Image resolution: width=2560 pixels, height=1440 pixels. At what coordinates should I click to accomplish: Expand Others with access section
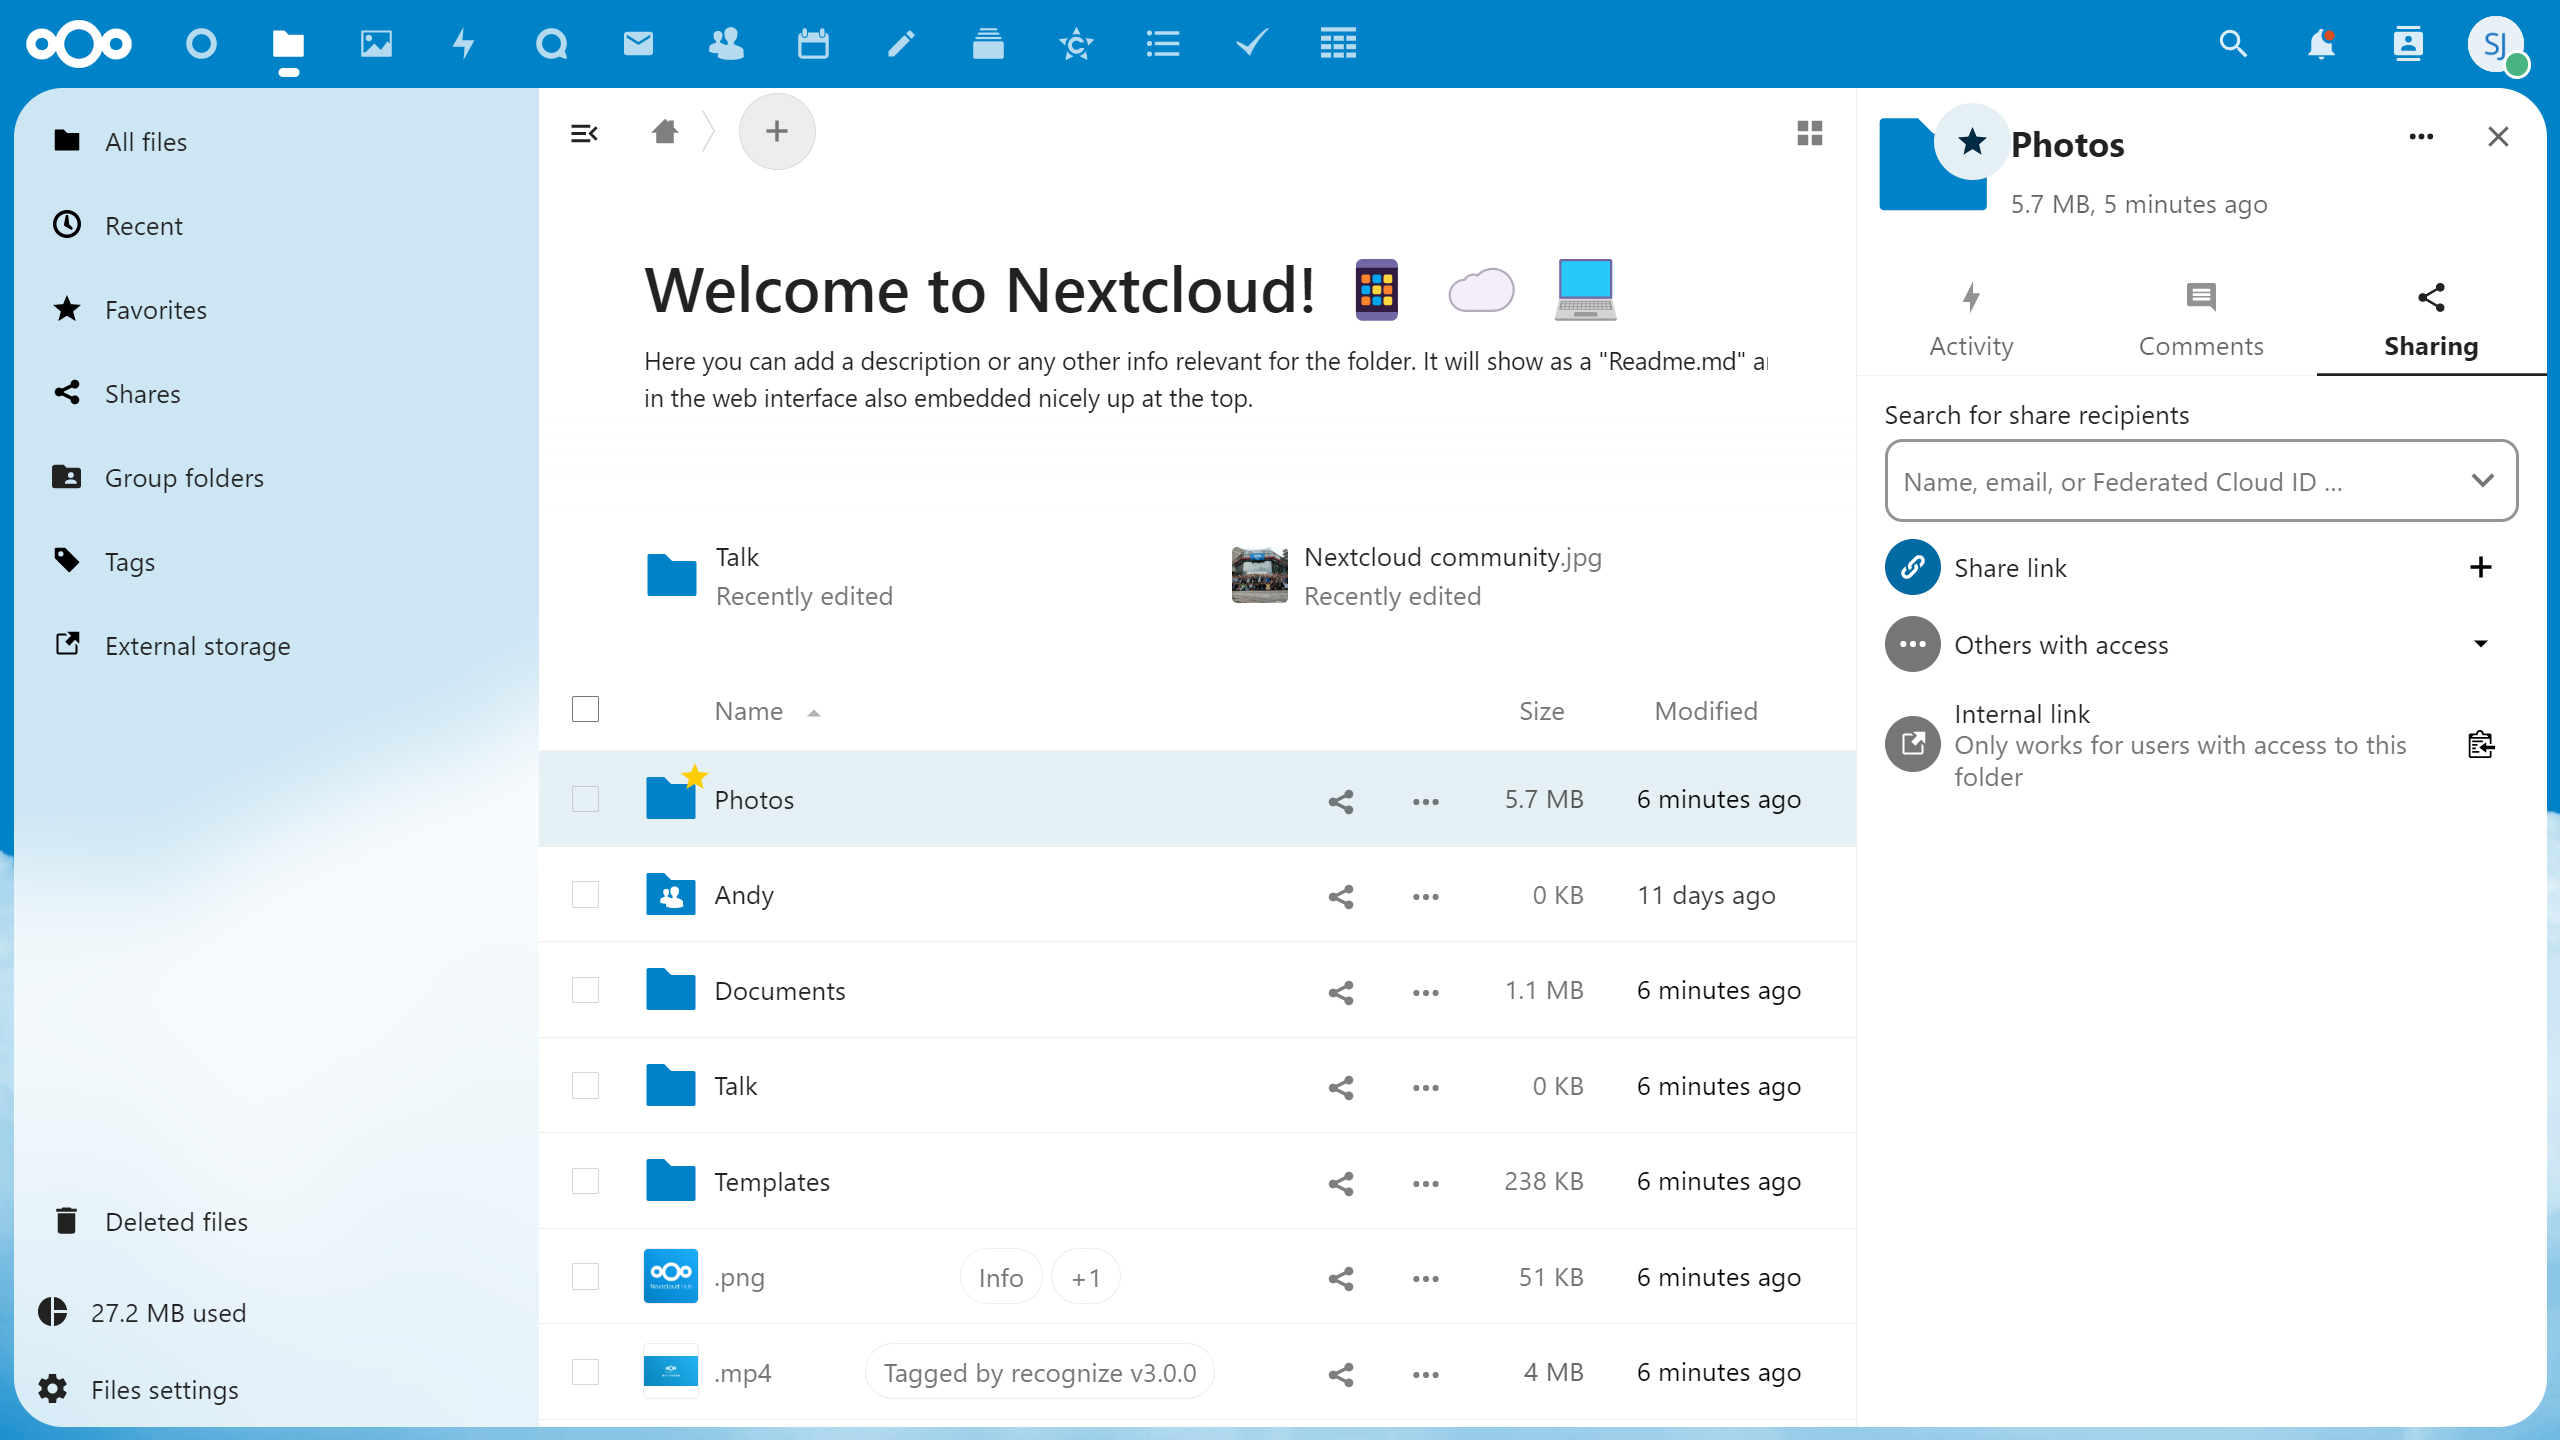2481,645
